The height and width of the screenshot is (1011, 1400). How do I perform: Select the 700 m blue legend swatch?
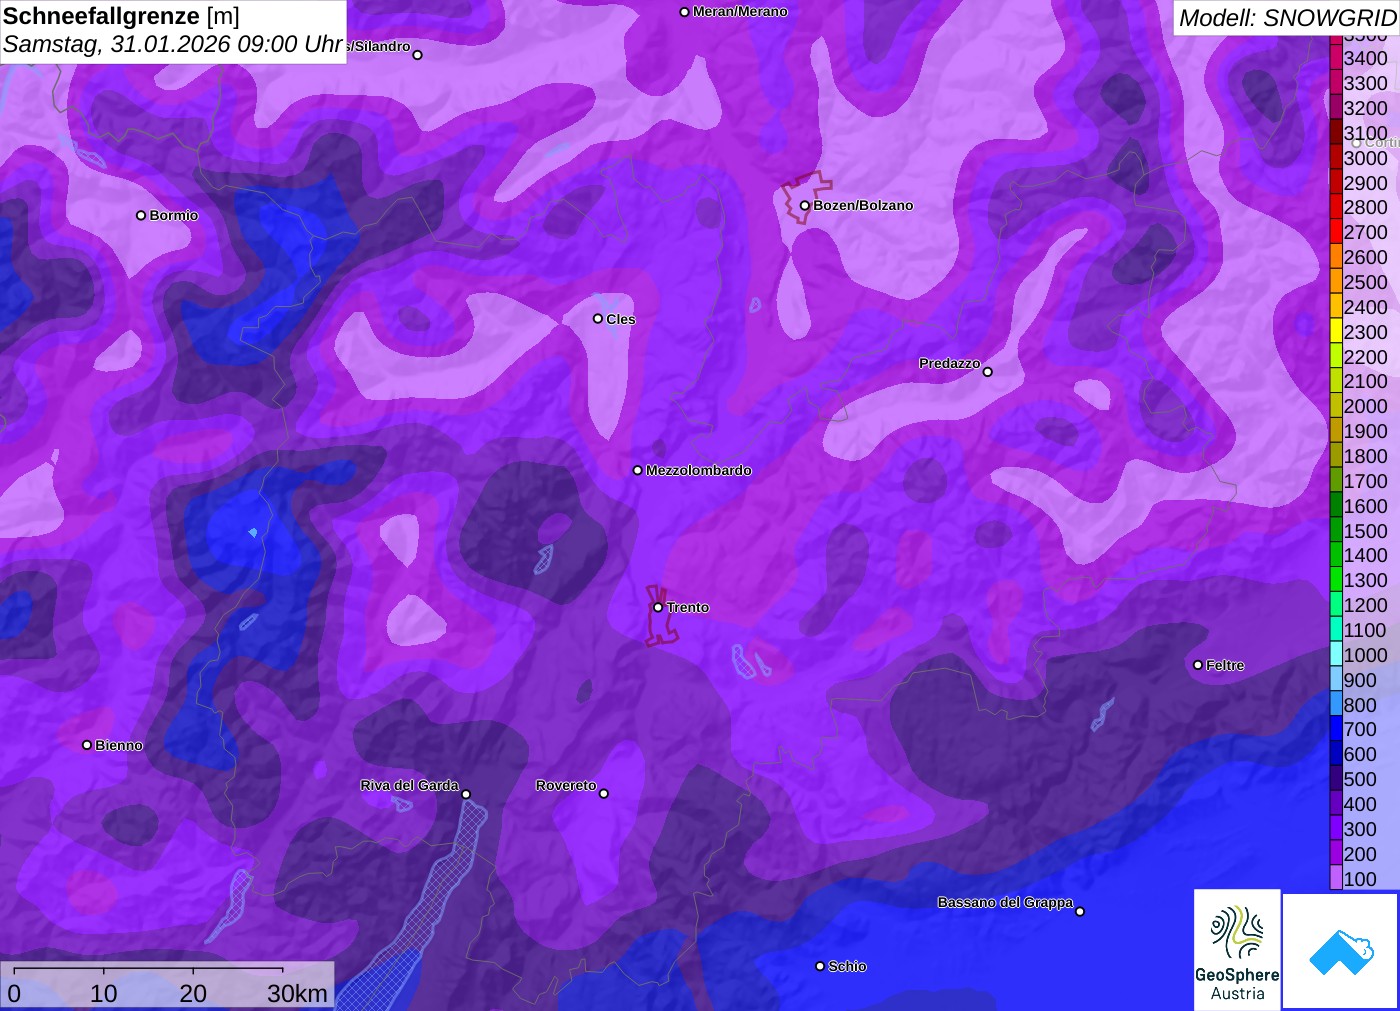[x=1336, y=730]
